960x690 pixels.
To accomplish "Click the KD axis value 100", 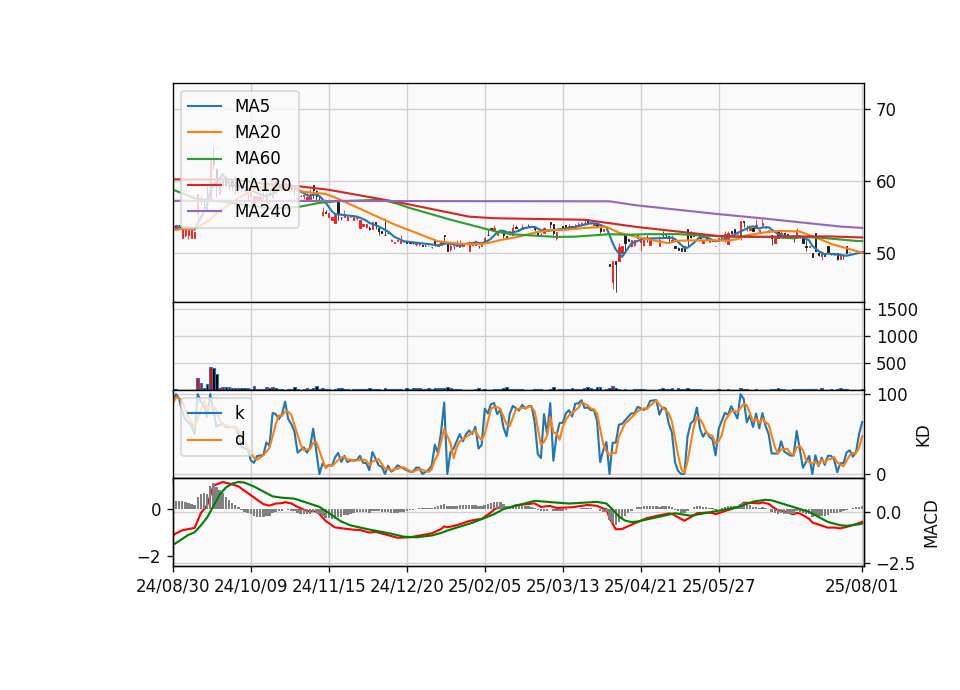I will pyautogui.click(x=892, y=395).
